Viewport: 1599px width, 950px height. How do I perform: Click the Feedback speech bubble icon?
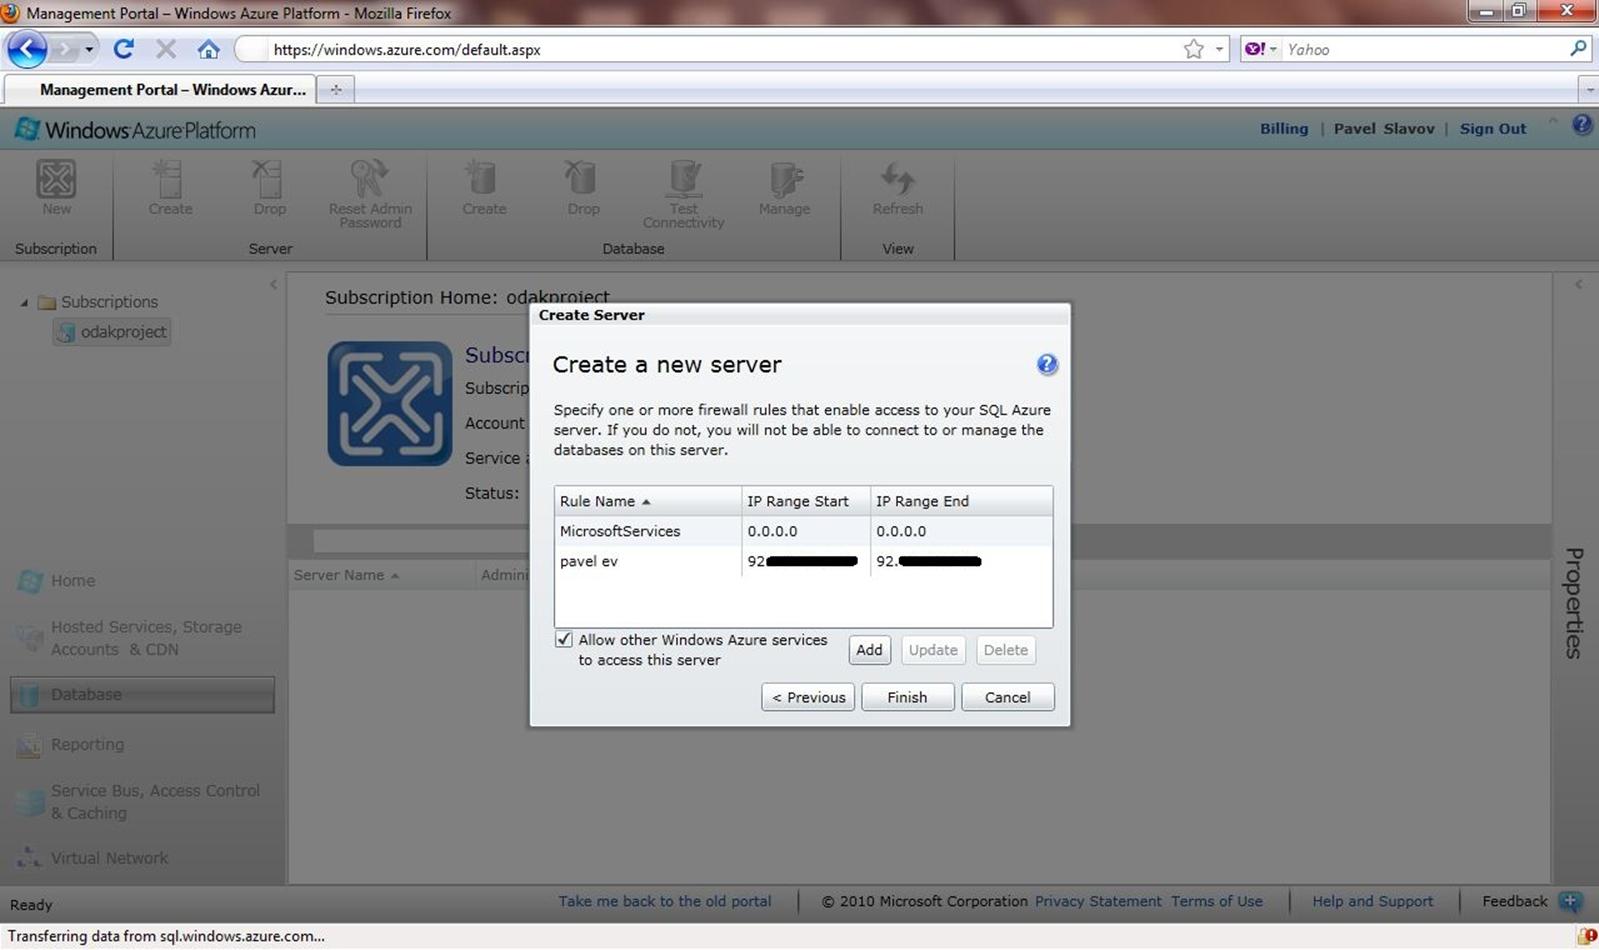pos(1570,902)
